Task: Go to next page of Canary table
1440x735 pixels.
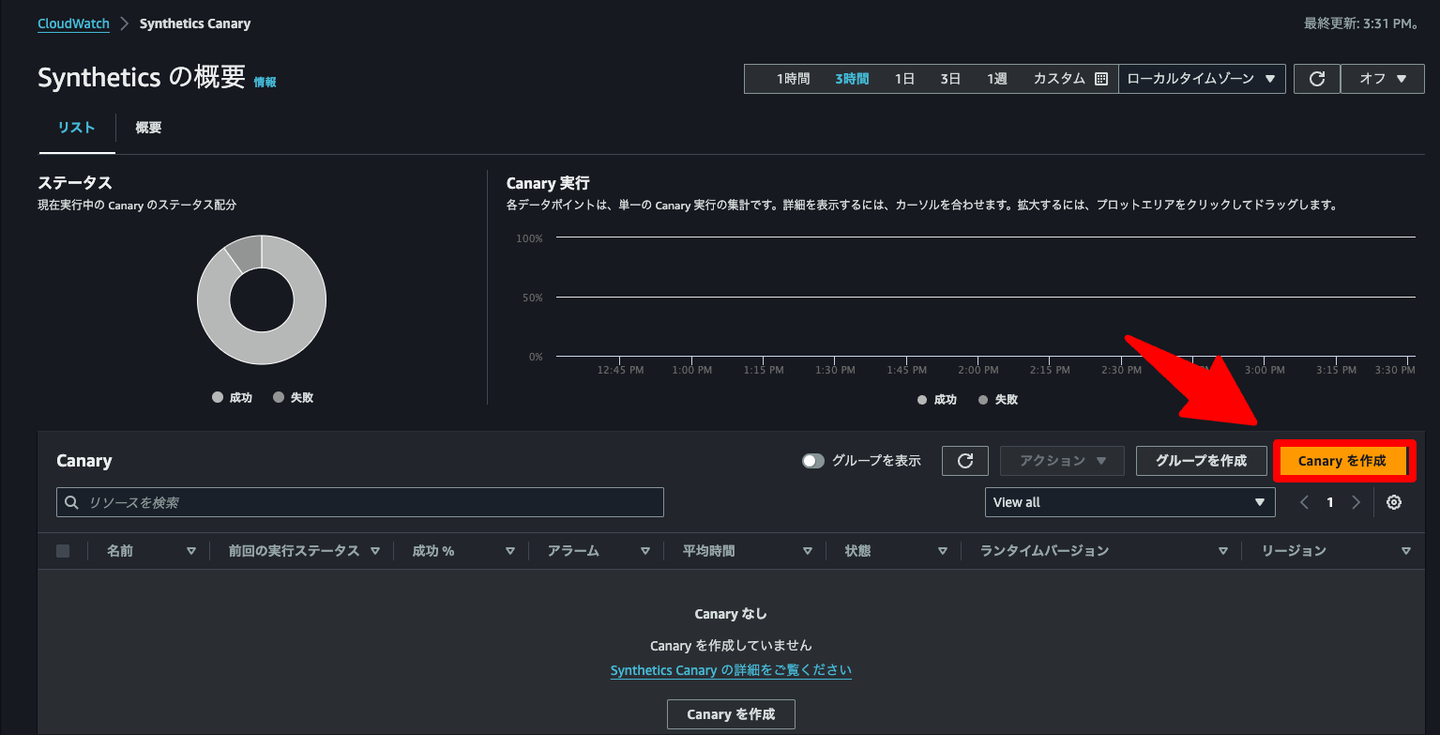Action: 1356,503
